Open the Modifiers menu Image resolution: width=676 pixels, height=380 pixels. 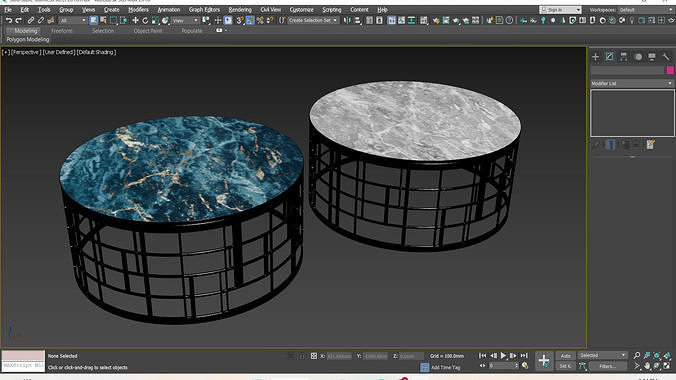click(x=138, y=9)
